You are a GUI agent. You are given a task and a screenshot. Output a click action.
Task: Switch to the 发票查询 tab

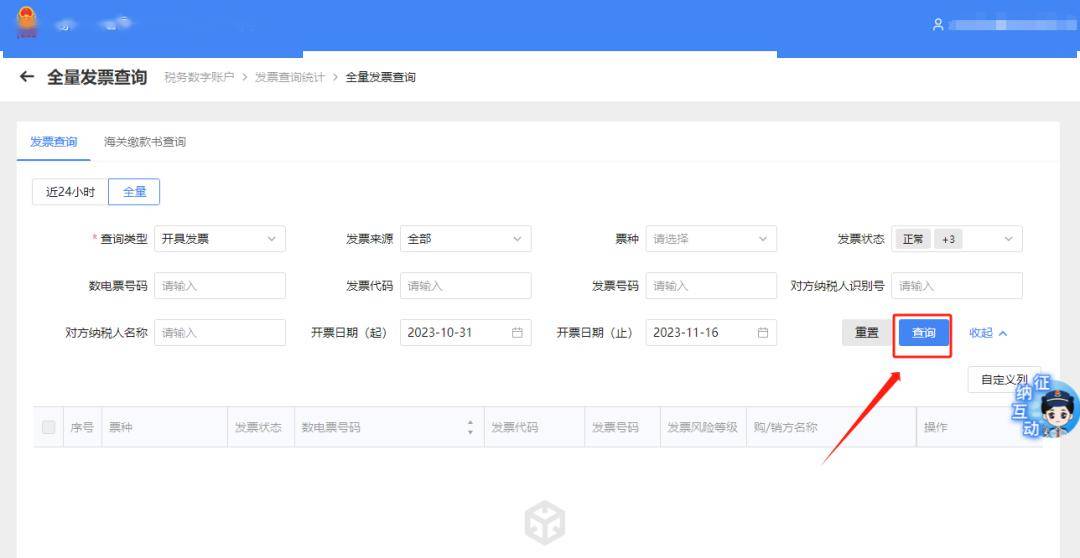54,142
